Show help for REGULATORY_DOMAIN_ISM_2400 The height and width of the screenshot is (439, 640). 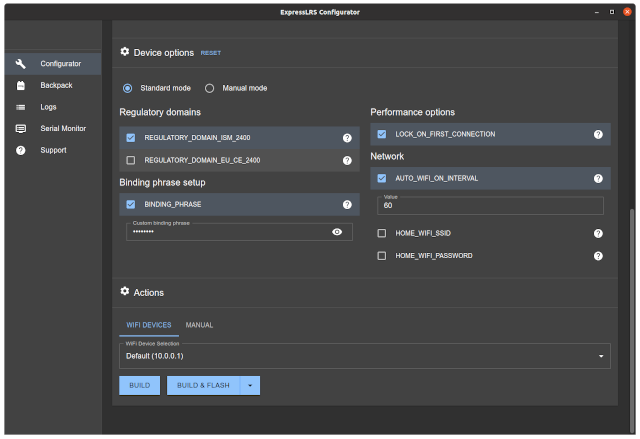[x=347, y=138]
